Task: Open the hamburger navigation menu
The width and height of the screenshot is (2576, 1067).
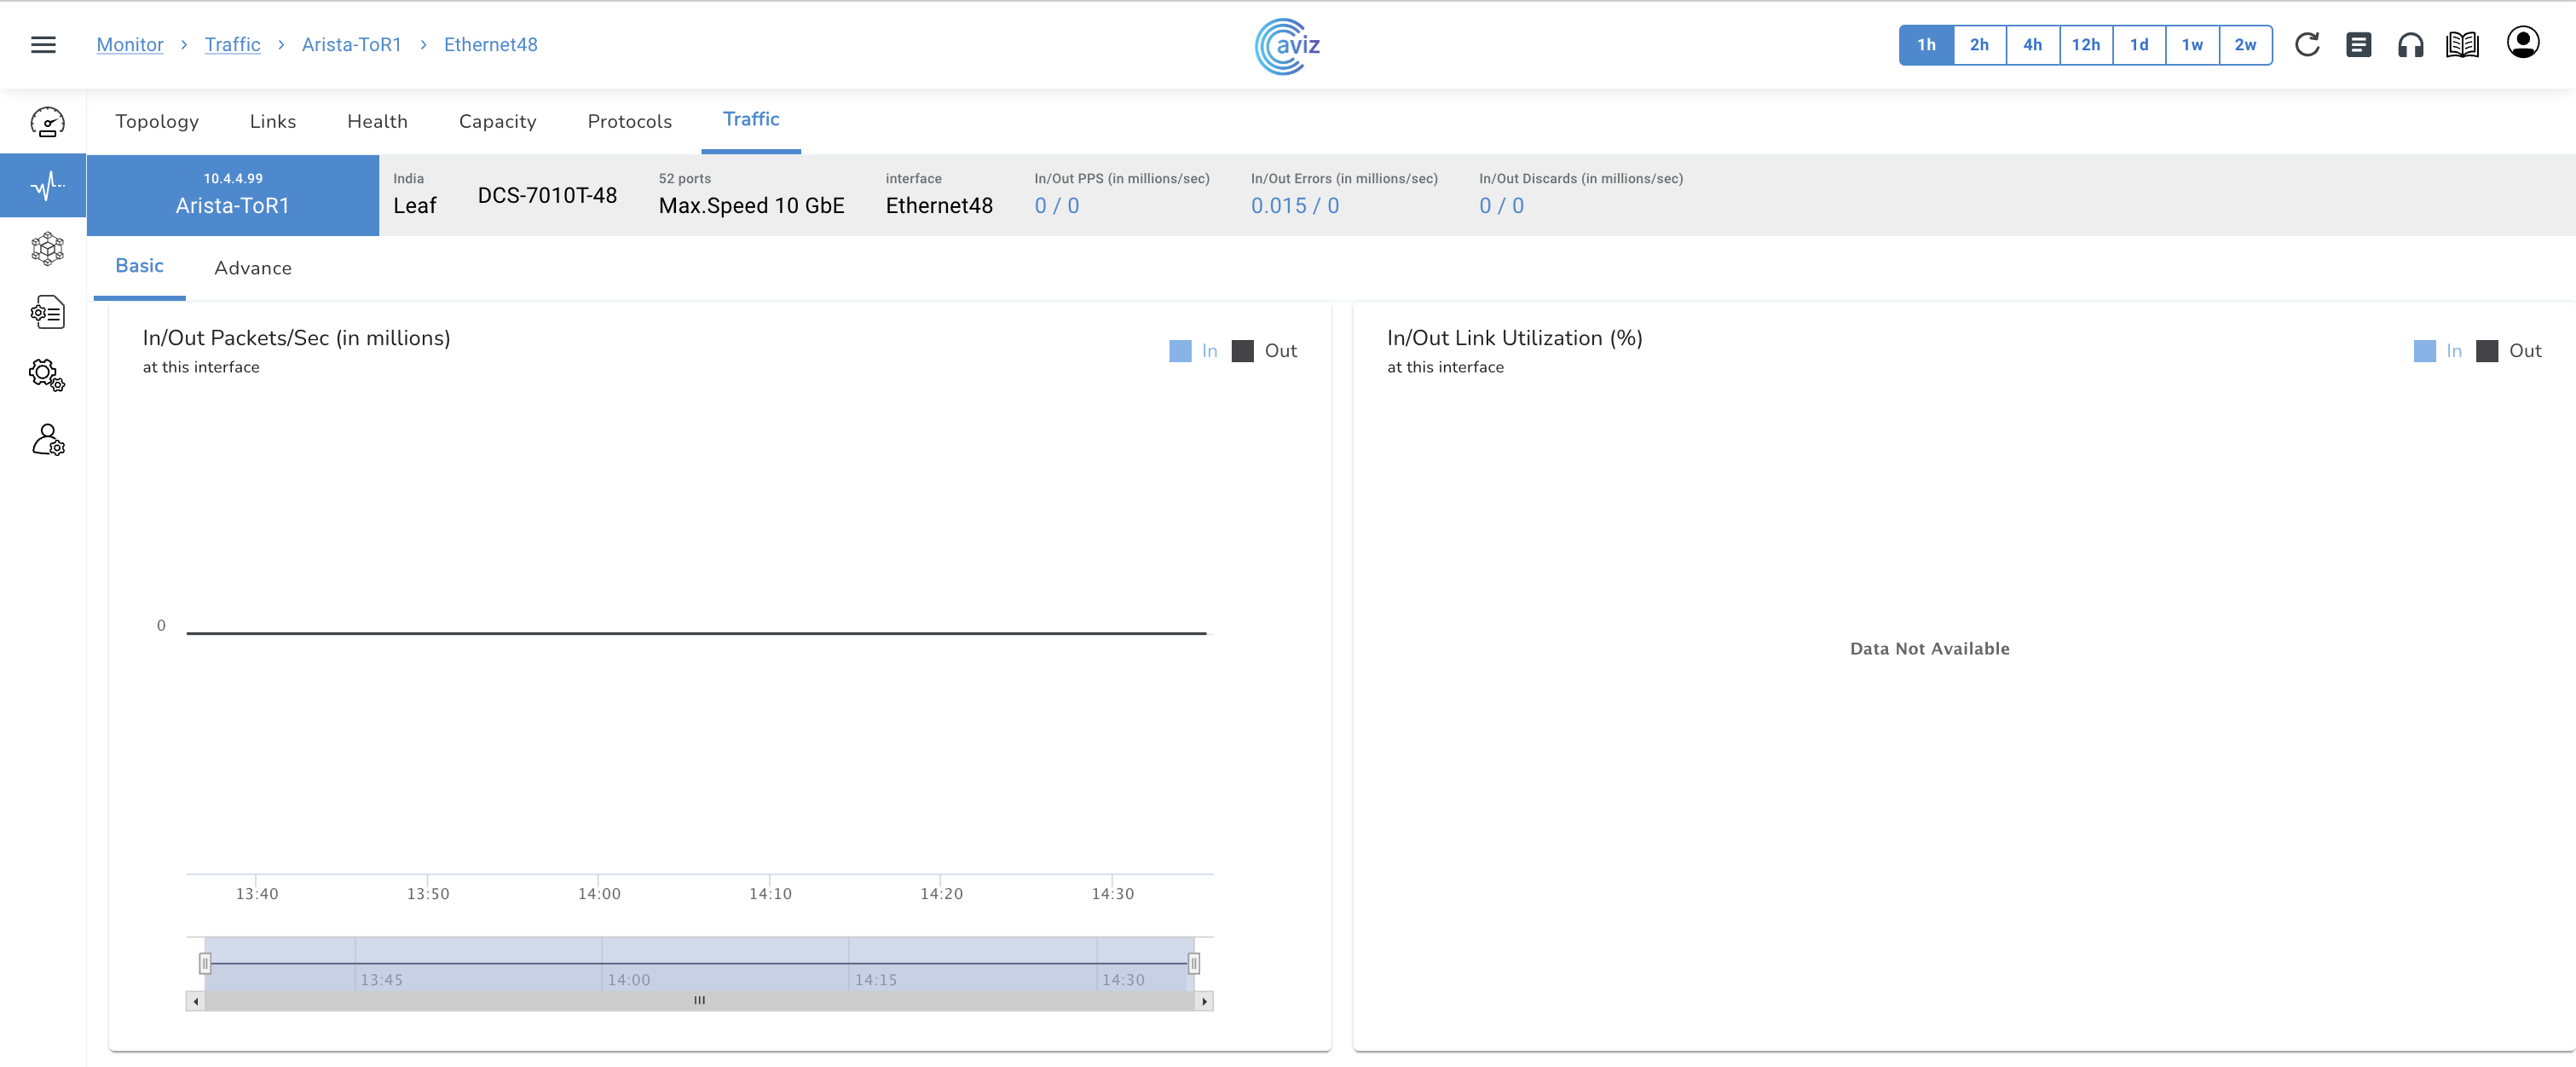Action: (x=43, y=45)
